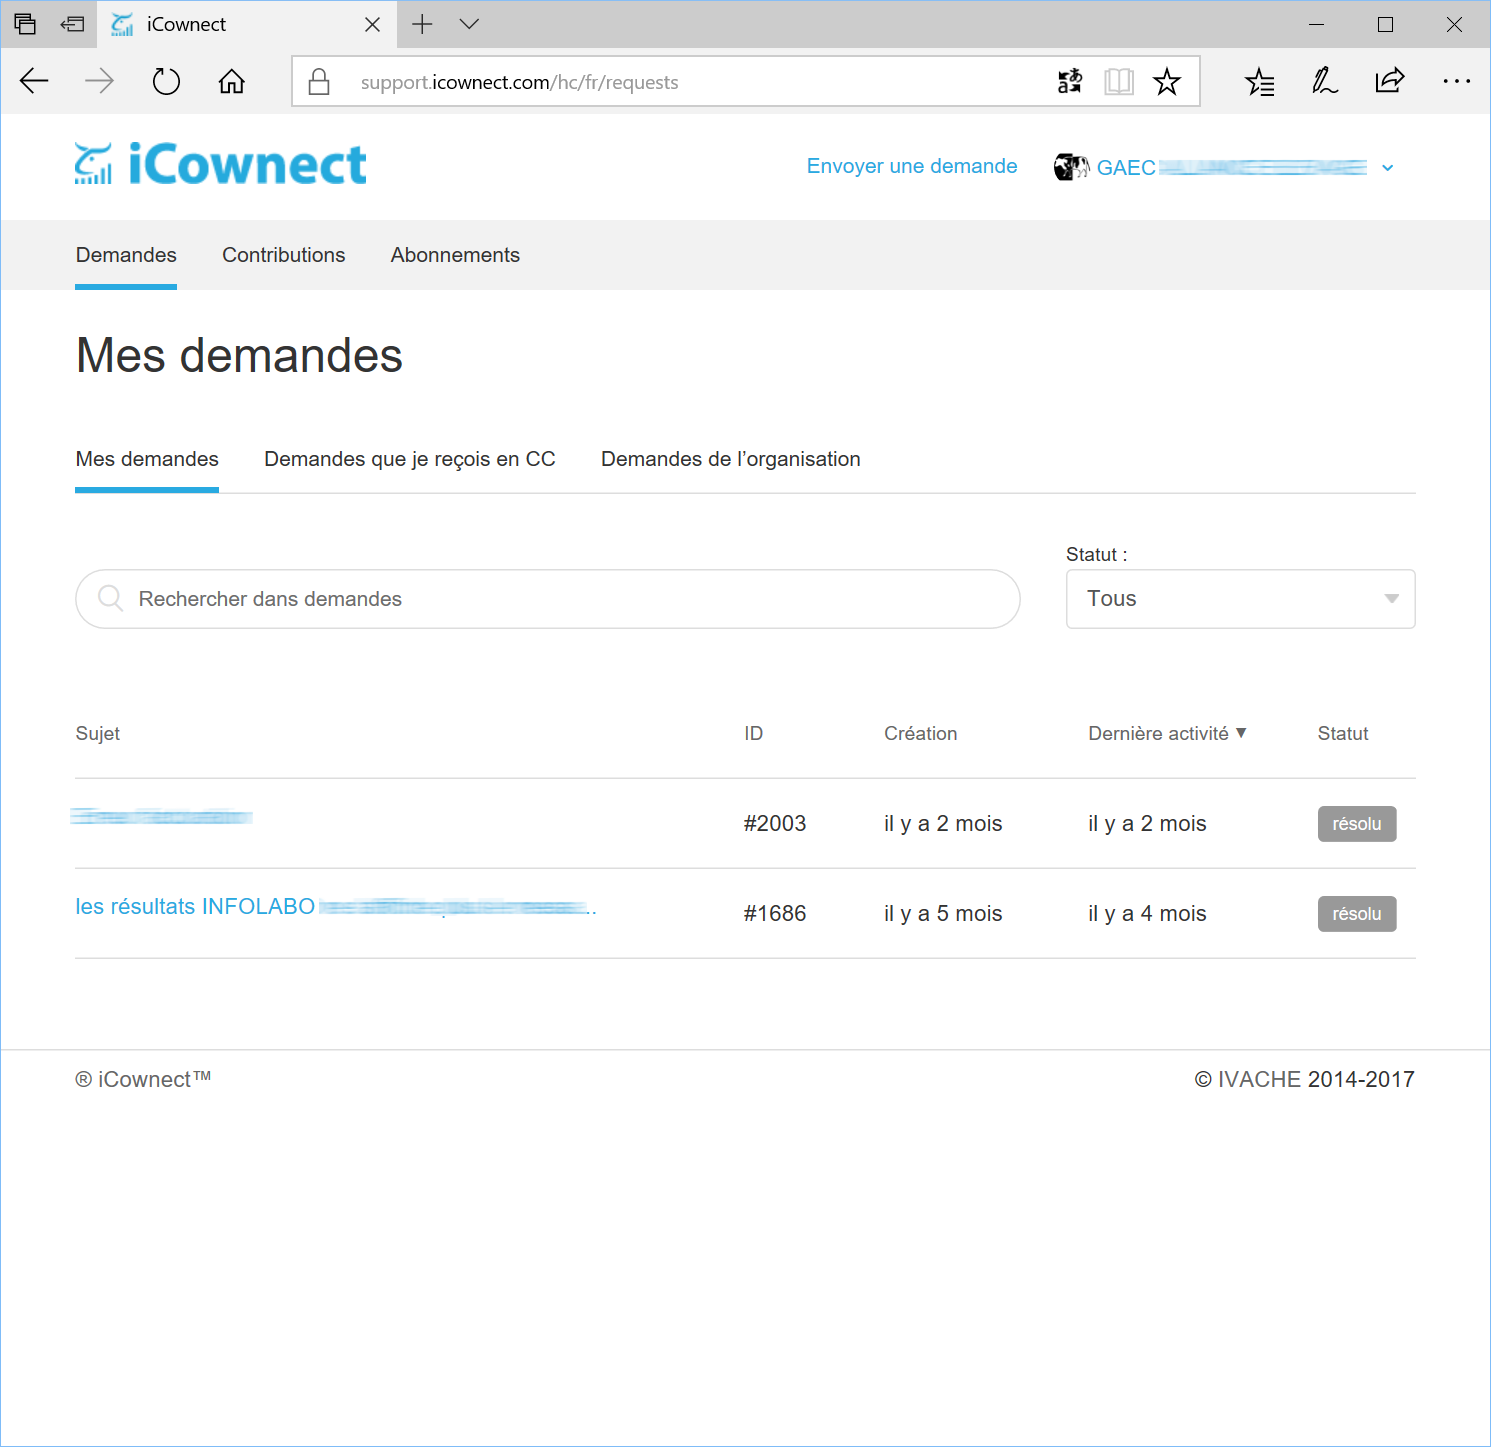1491x1447 pixels.
Task: Open the Statut Tous dropdown
Action: click(x=1240, y=599)
